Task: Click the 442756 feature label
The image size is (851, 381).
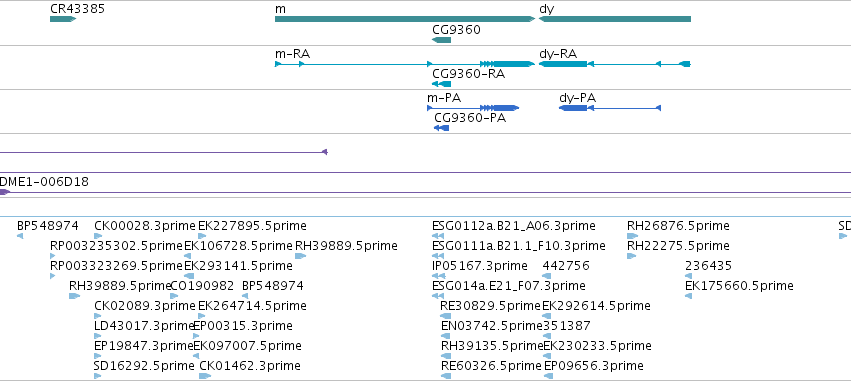Action: (x=566, y=265)
